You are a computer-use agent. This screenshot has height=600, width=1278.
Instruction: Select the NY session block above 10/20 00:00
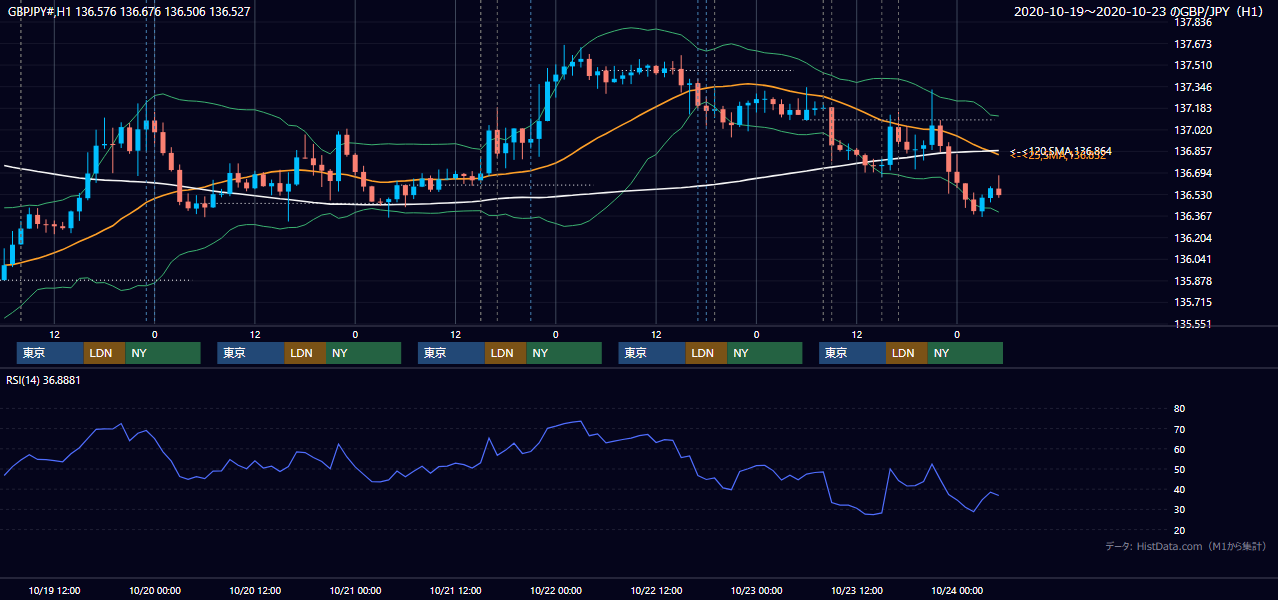163,353
